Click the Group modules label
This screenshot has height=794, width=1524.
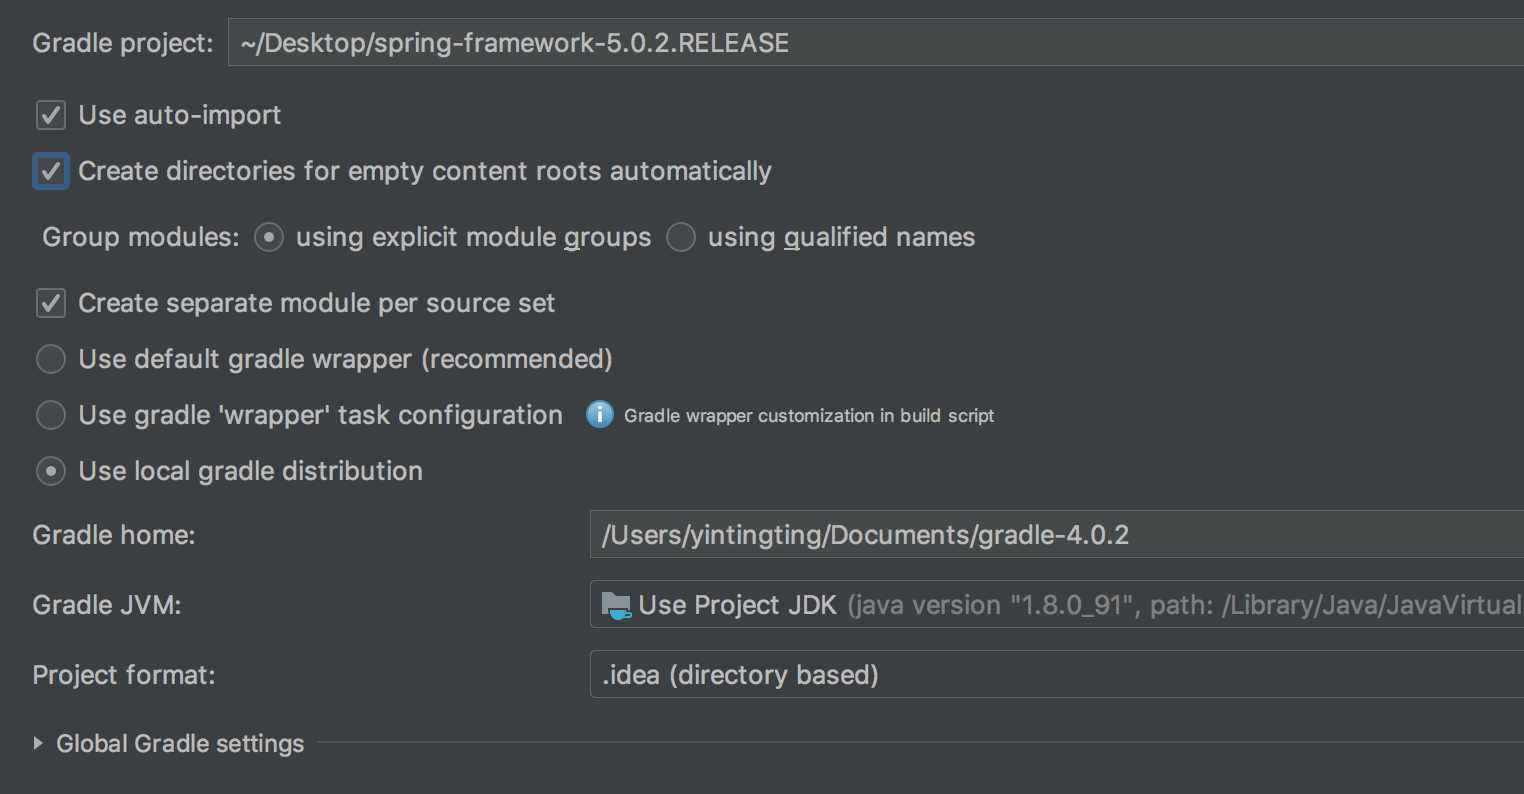coord(141,237)
